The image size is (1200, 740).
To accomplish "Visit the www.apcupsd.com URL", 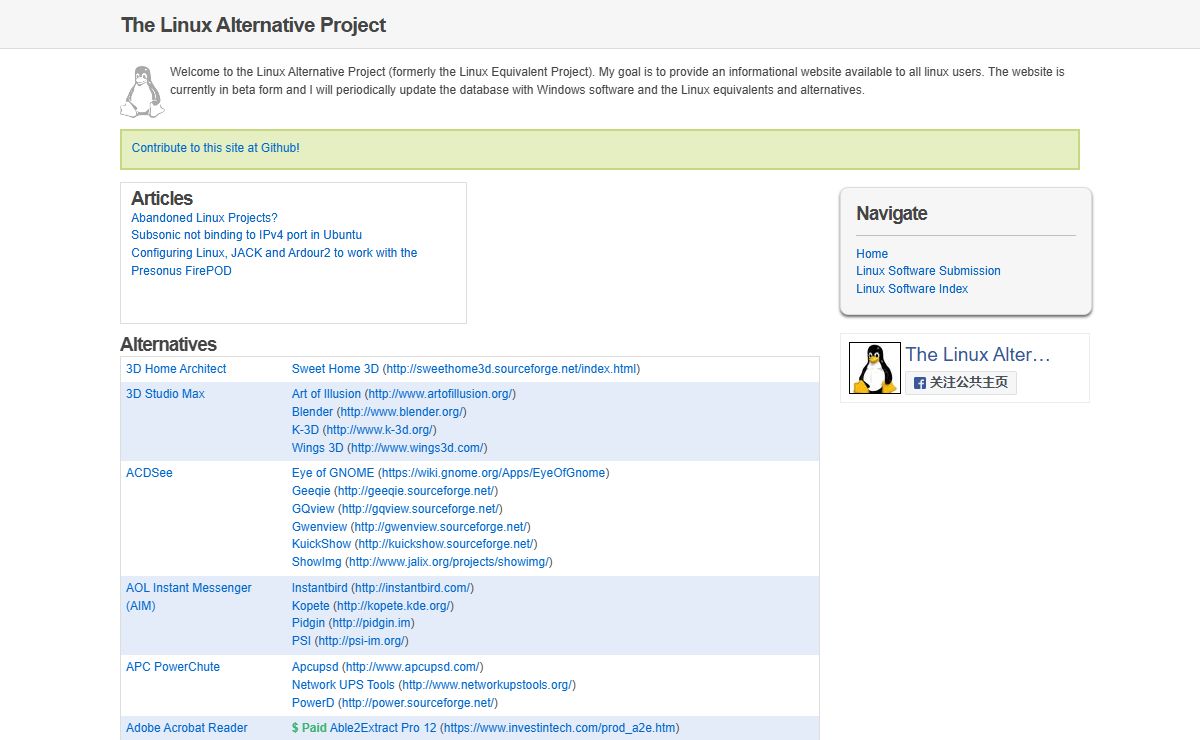I will point(412,667).
